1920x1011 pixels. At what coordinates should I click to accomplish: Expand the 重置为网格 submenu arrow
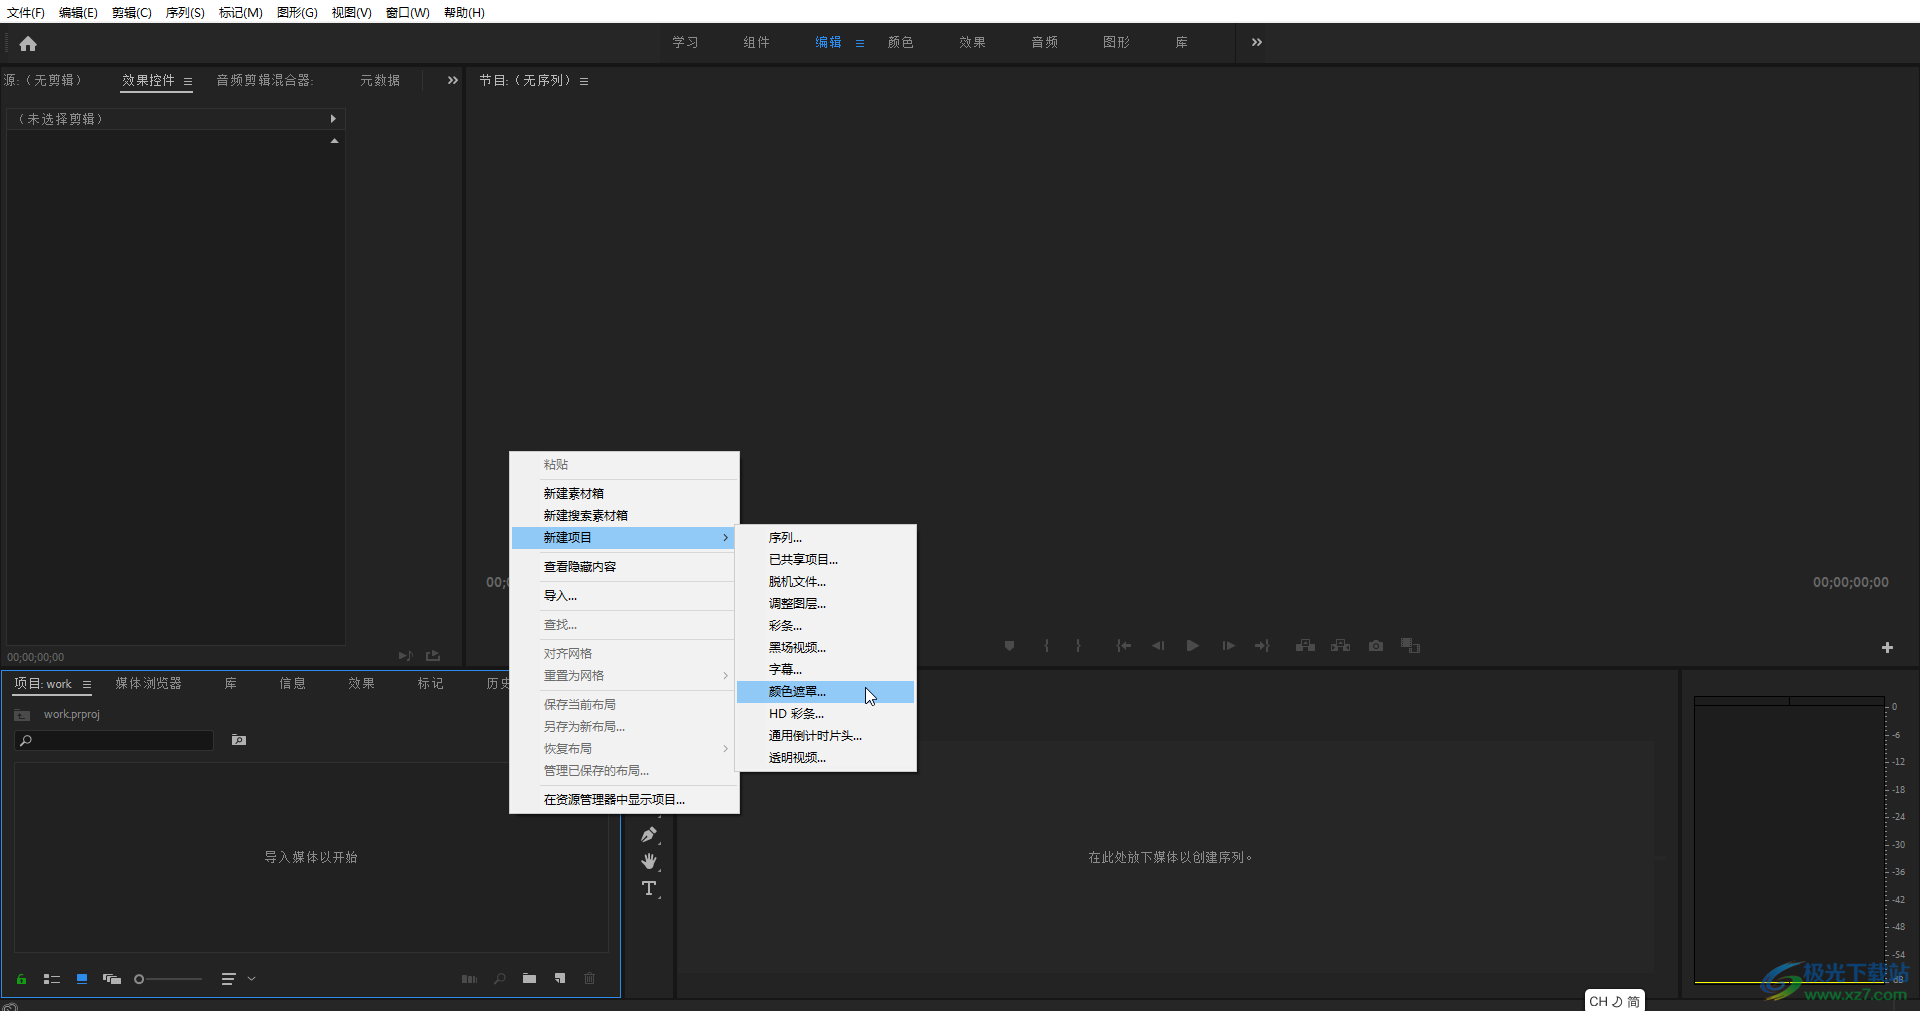[726, 676]
